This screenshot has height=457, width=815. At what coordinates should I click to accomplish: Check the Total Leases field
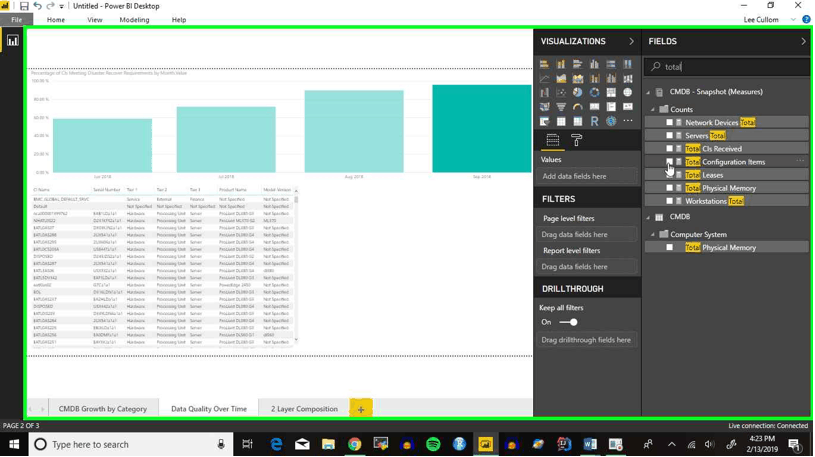(669, 175)
